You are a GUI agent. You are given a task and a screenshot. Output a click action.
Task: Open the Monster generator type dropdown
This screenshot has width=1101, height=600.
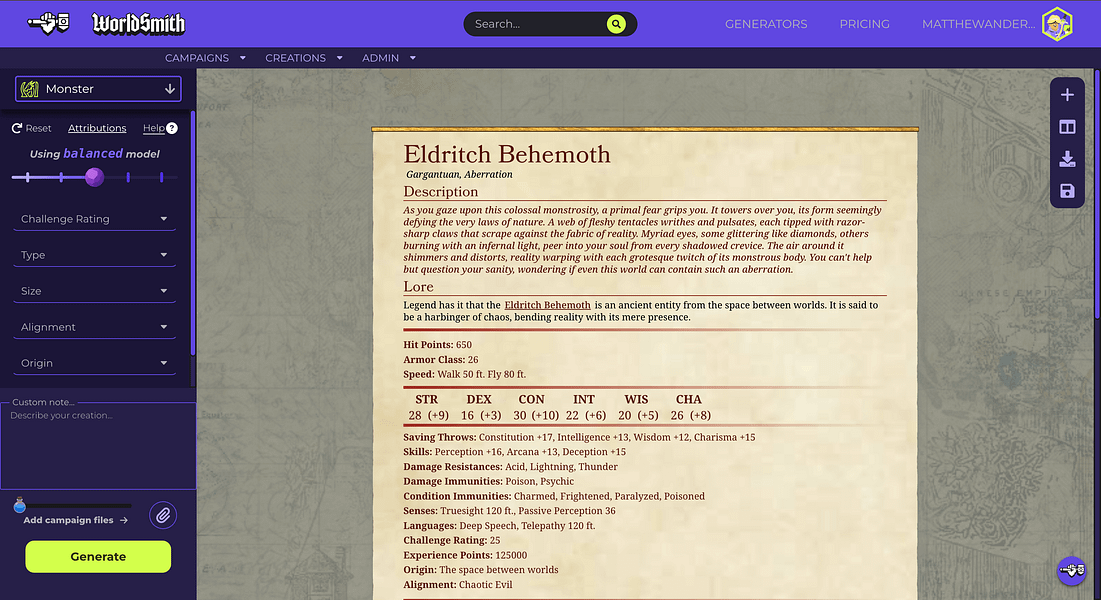click(98, 89)
